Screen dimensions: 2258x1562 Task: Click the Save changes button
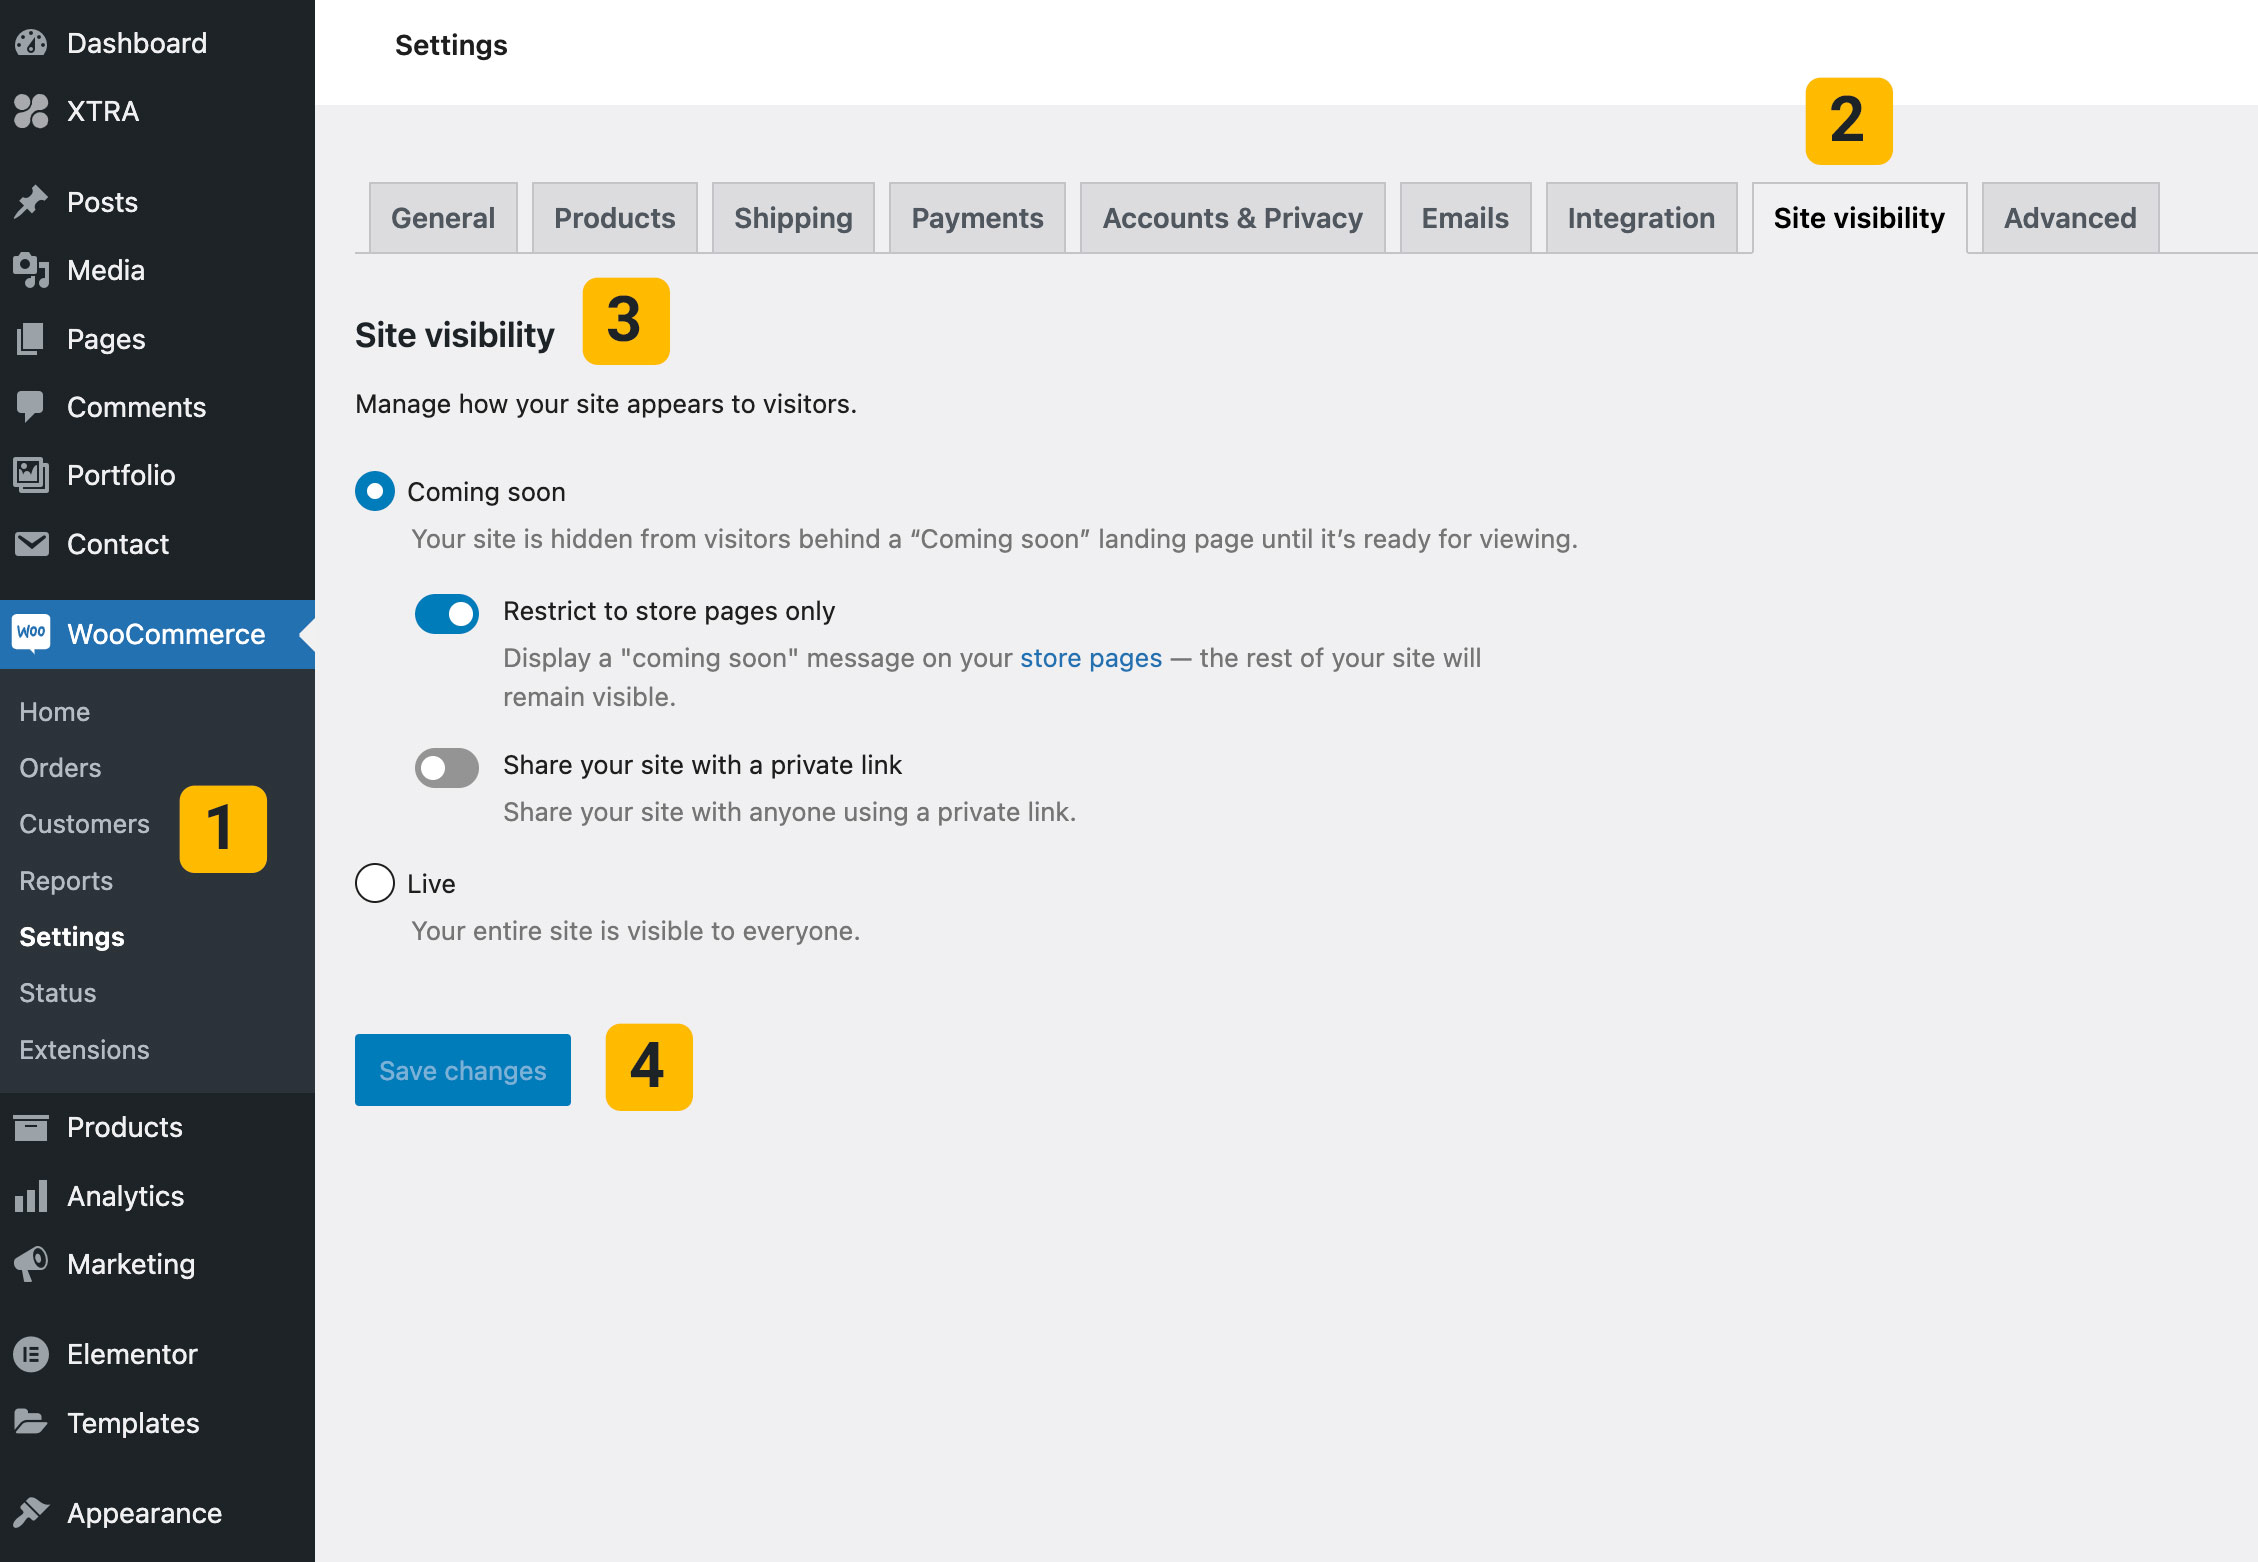click(x=462, y=1070)
